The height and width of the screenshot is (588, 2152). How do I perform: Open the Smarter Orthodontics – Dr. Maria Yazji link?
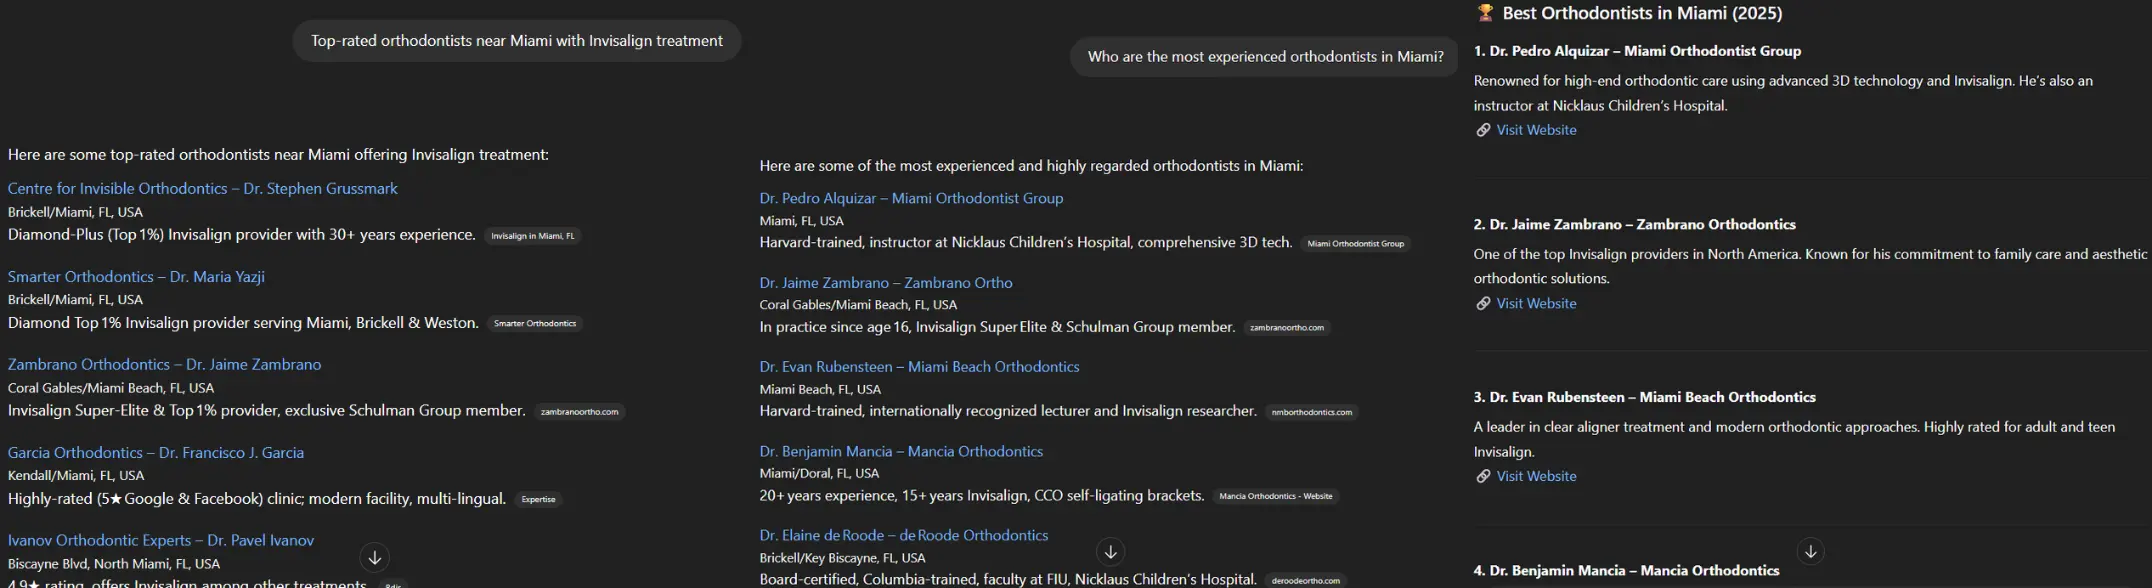pos(136,276)
